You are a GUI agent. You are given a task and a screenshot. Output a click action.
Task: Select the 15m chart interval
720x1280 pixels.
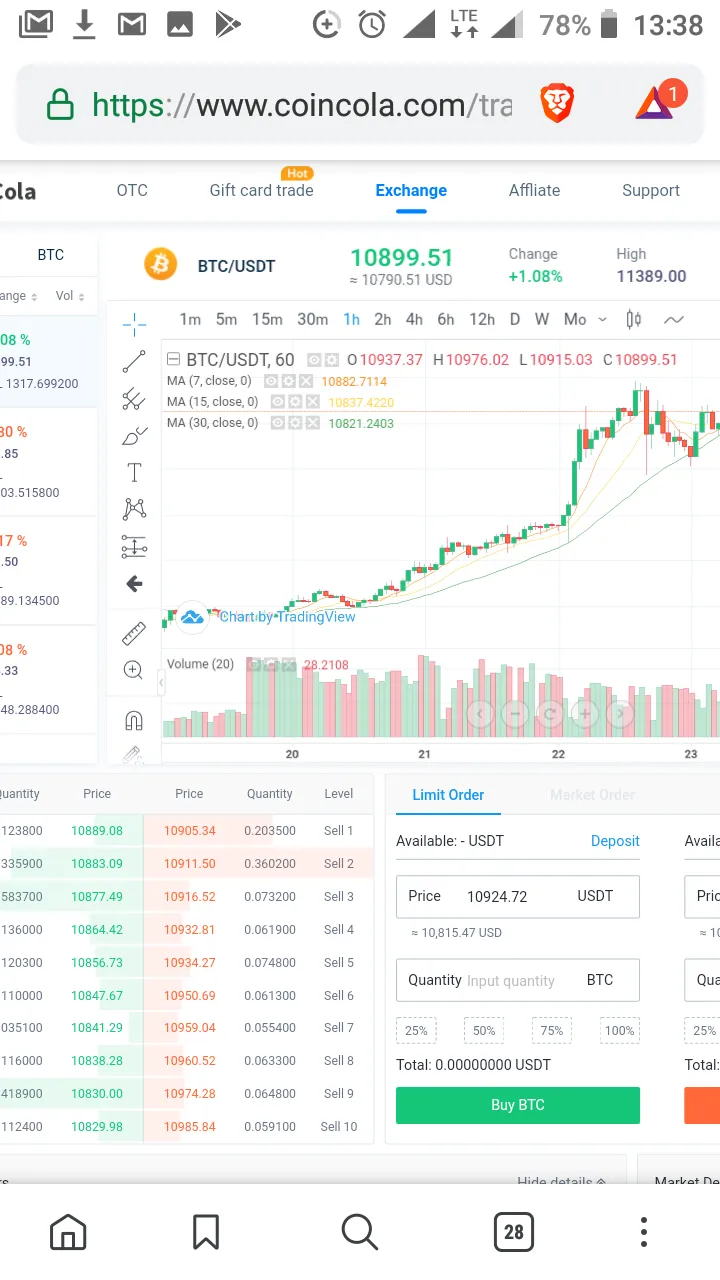267,320
